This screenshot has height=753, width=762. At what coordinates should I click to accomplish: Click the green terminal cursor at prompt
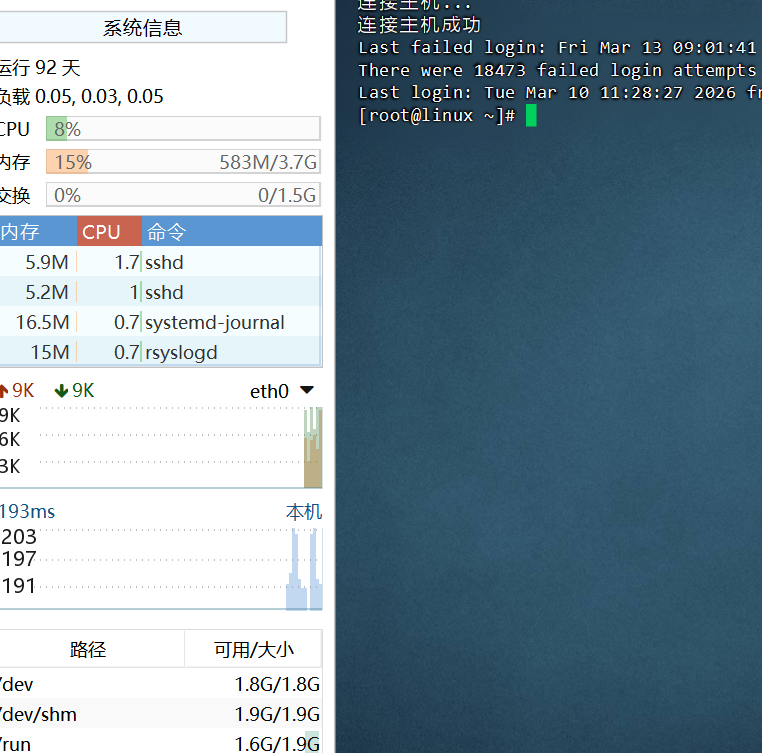(531, 116)
